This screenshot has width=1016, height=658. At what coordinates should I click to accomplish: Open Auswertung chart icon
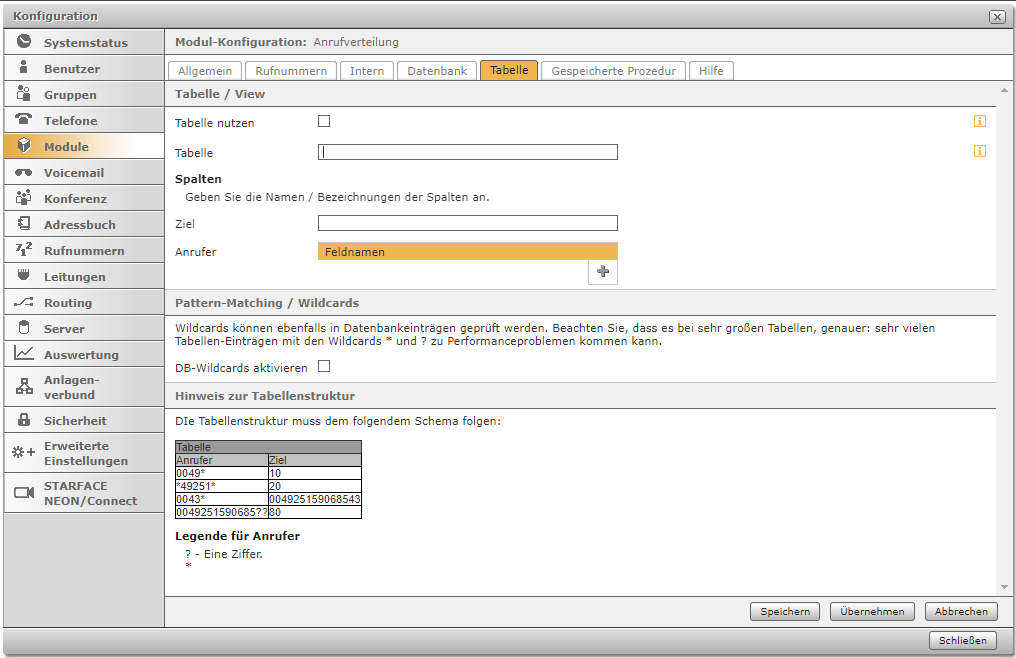pyautogui.click(x=24, y=354)
